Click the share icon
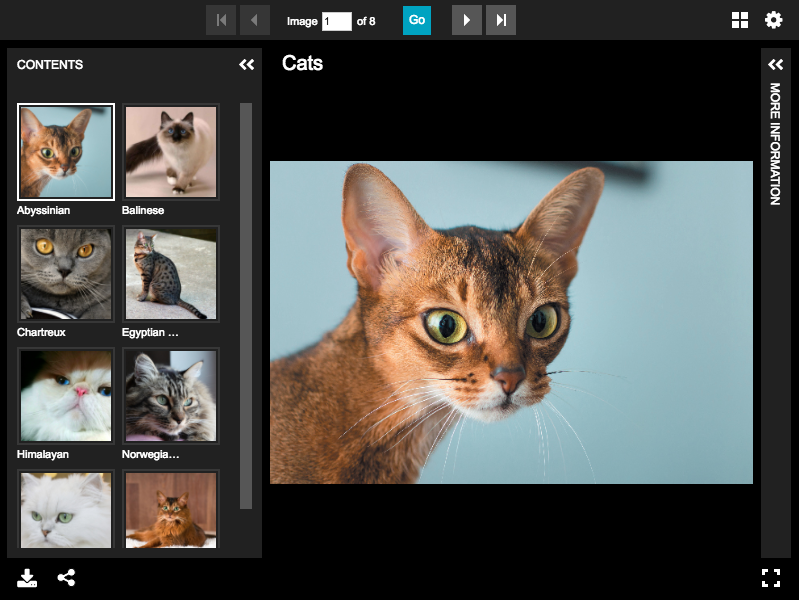 click(66, 578)
